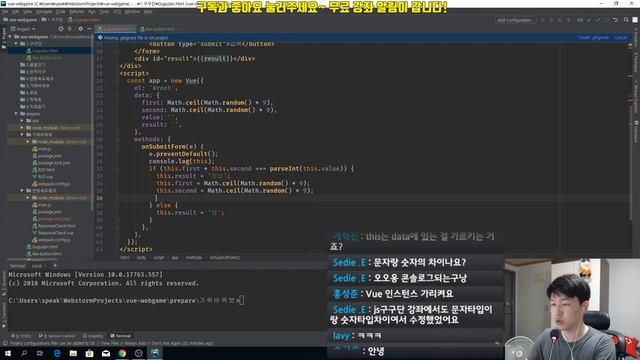Select the red package-lock.json file
The width and height of the screenshot is (640, 360).
coord(51,219)
